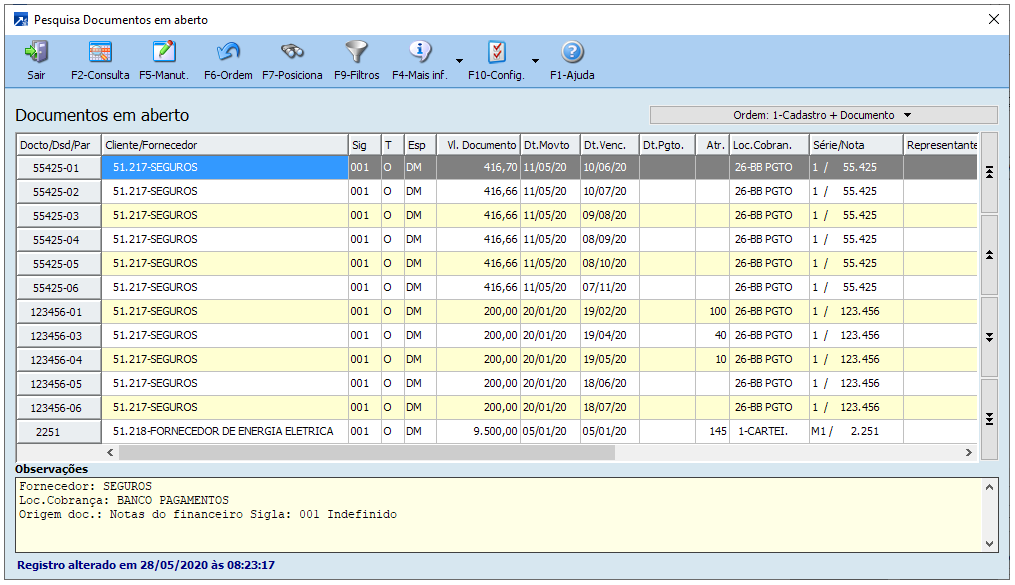Open the F1-Ajuda help icon
This screenshot has height=585, width=1015.
point(572,53)
